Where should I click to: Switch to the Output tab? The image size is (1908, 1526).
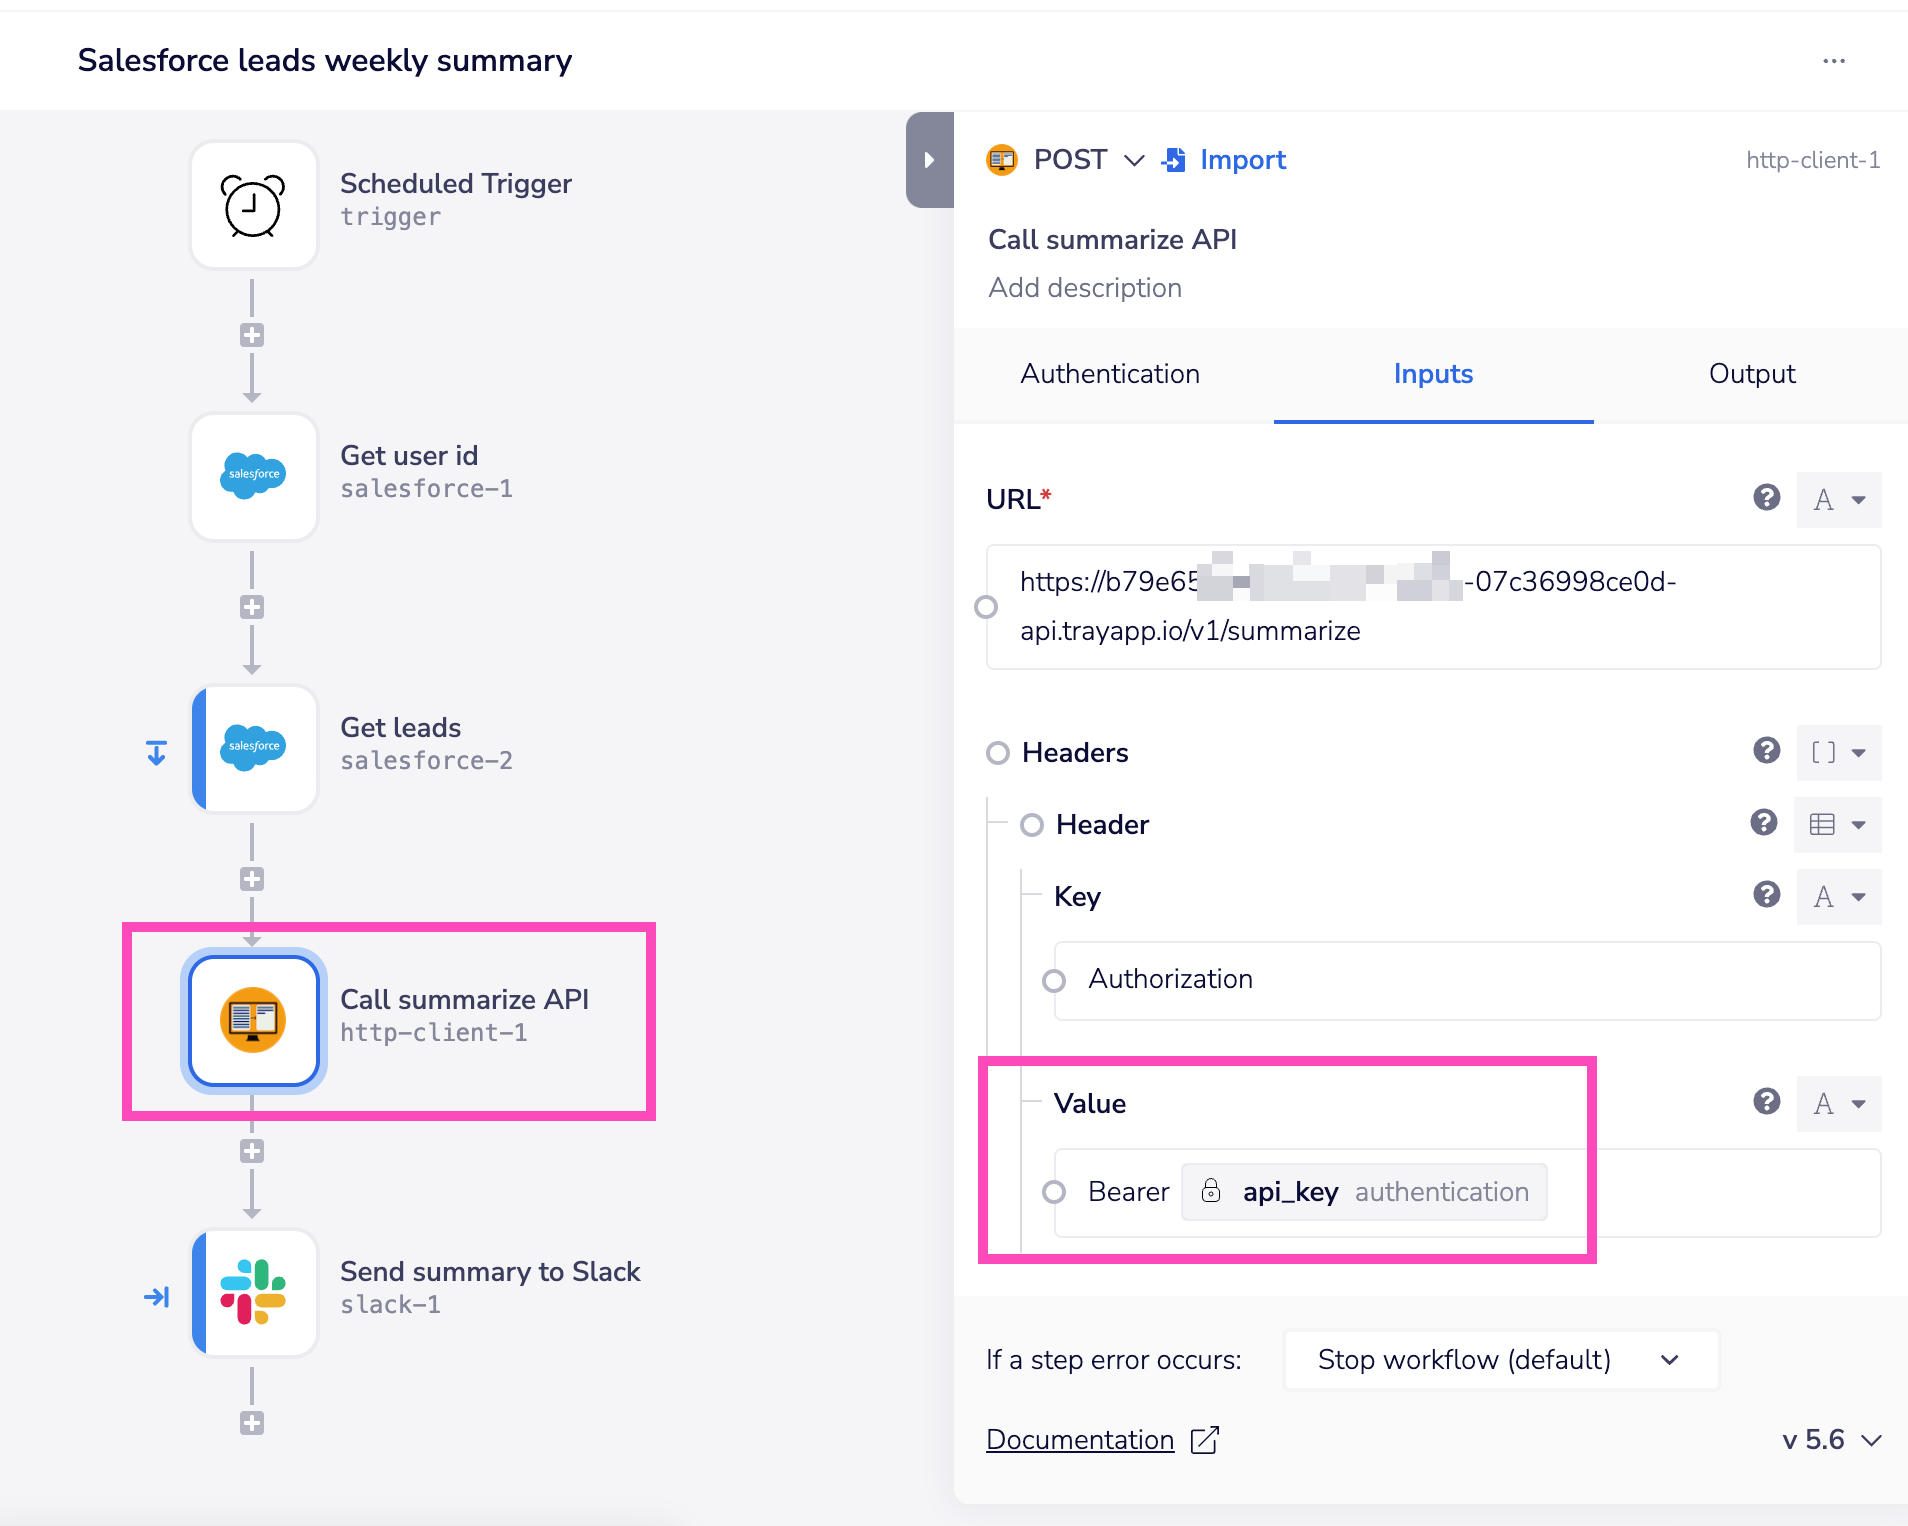[x=1751, y=374]
